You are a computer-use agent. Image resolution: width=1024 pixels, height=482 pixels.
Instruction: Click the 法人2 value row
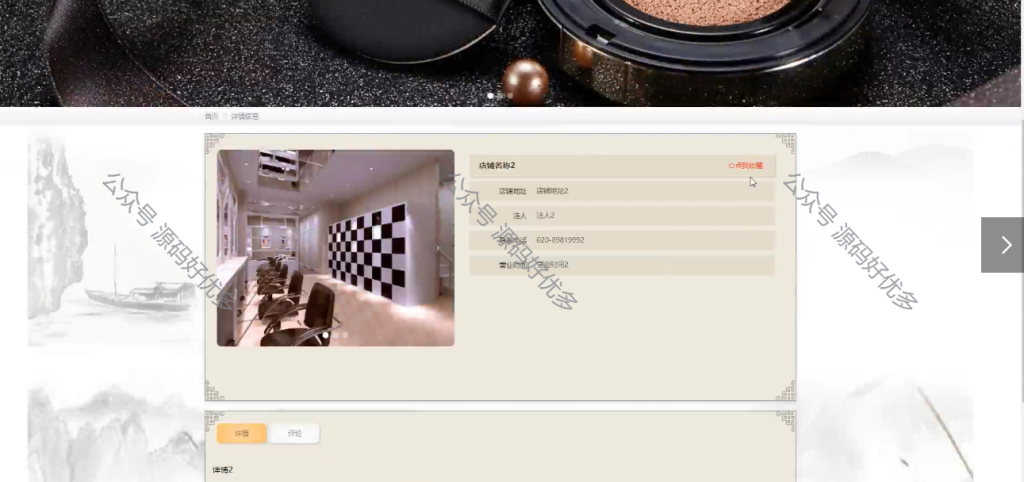(x=622, y=216)
